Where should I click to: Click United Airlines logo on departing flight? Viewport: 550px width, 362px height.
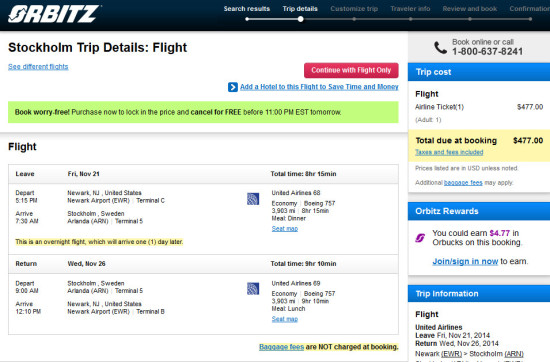[x=253, y=199]
